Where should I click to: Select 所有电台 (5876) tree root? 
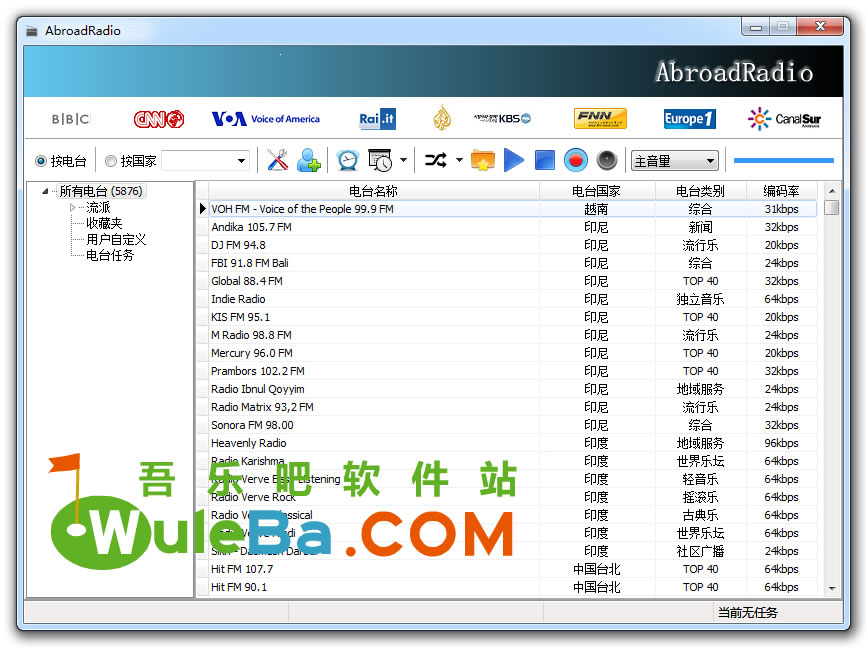(101, 191)
